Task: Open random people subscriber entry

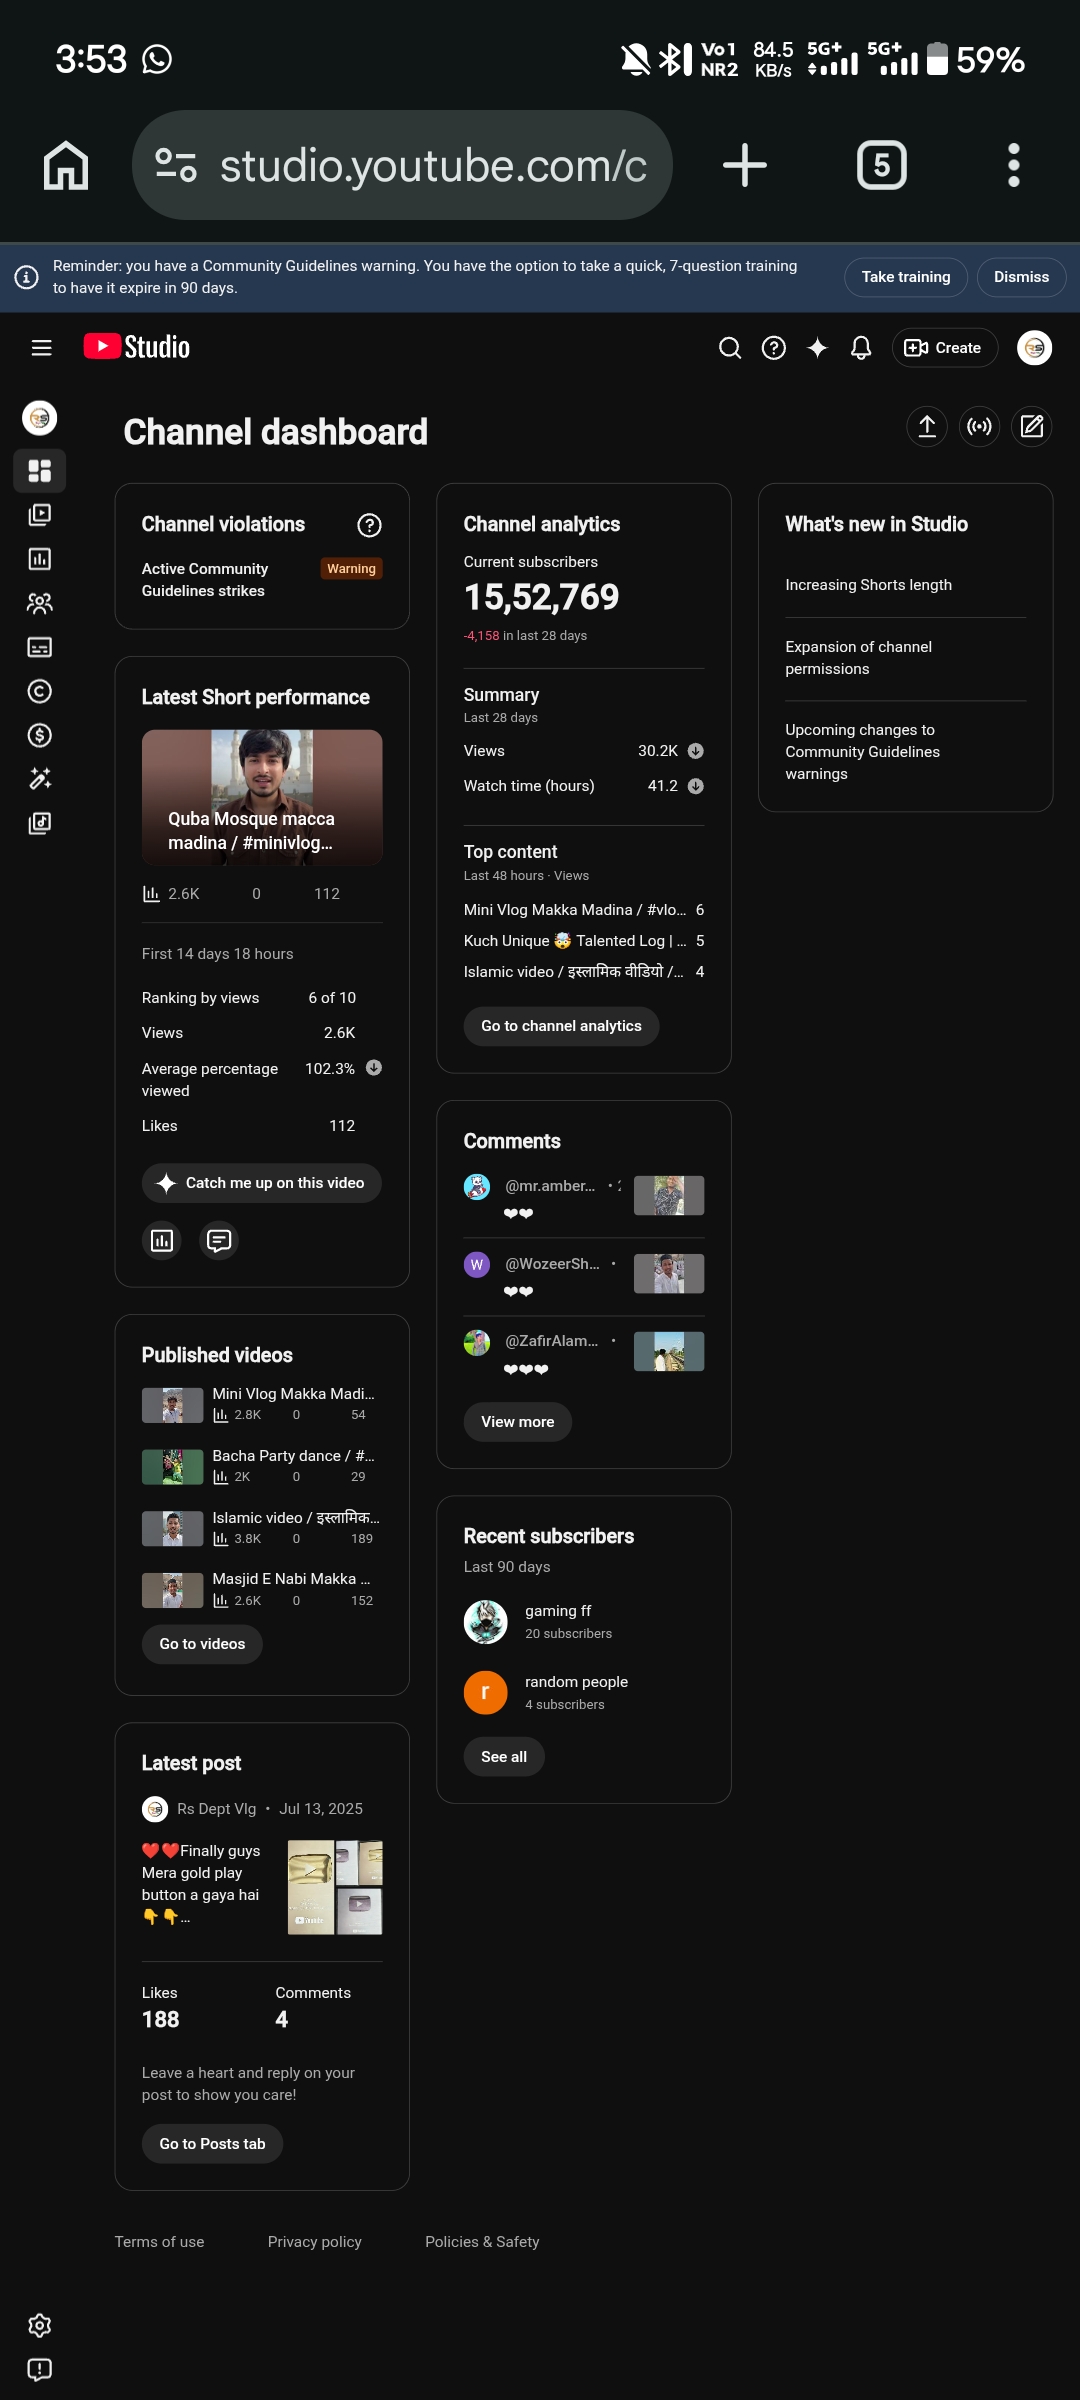Action: [x=584, y=1692]
